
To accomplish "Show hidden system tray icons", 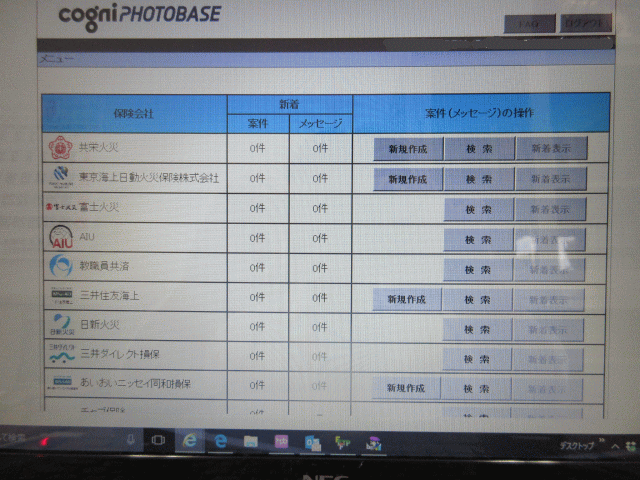I will tap(615, 446).
